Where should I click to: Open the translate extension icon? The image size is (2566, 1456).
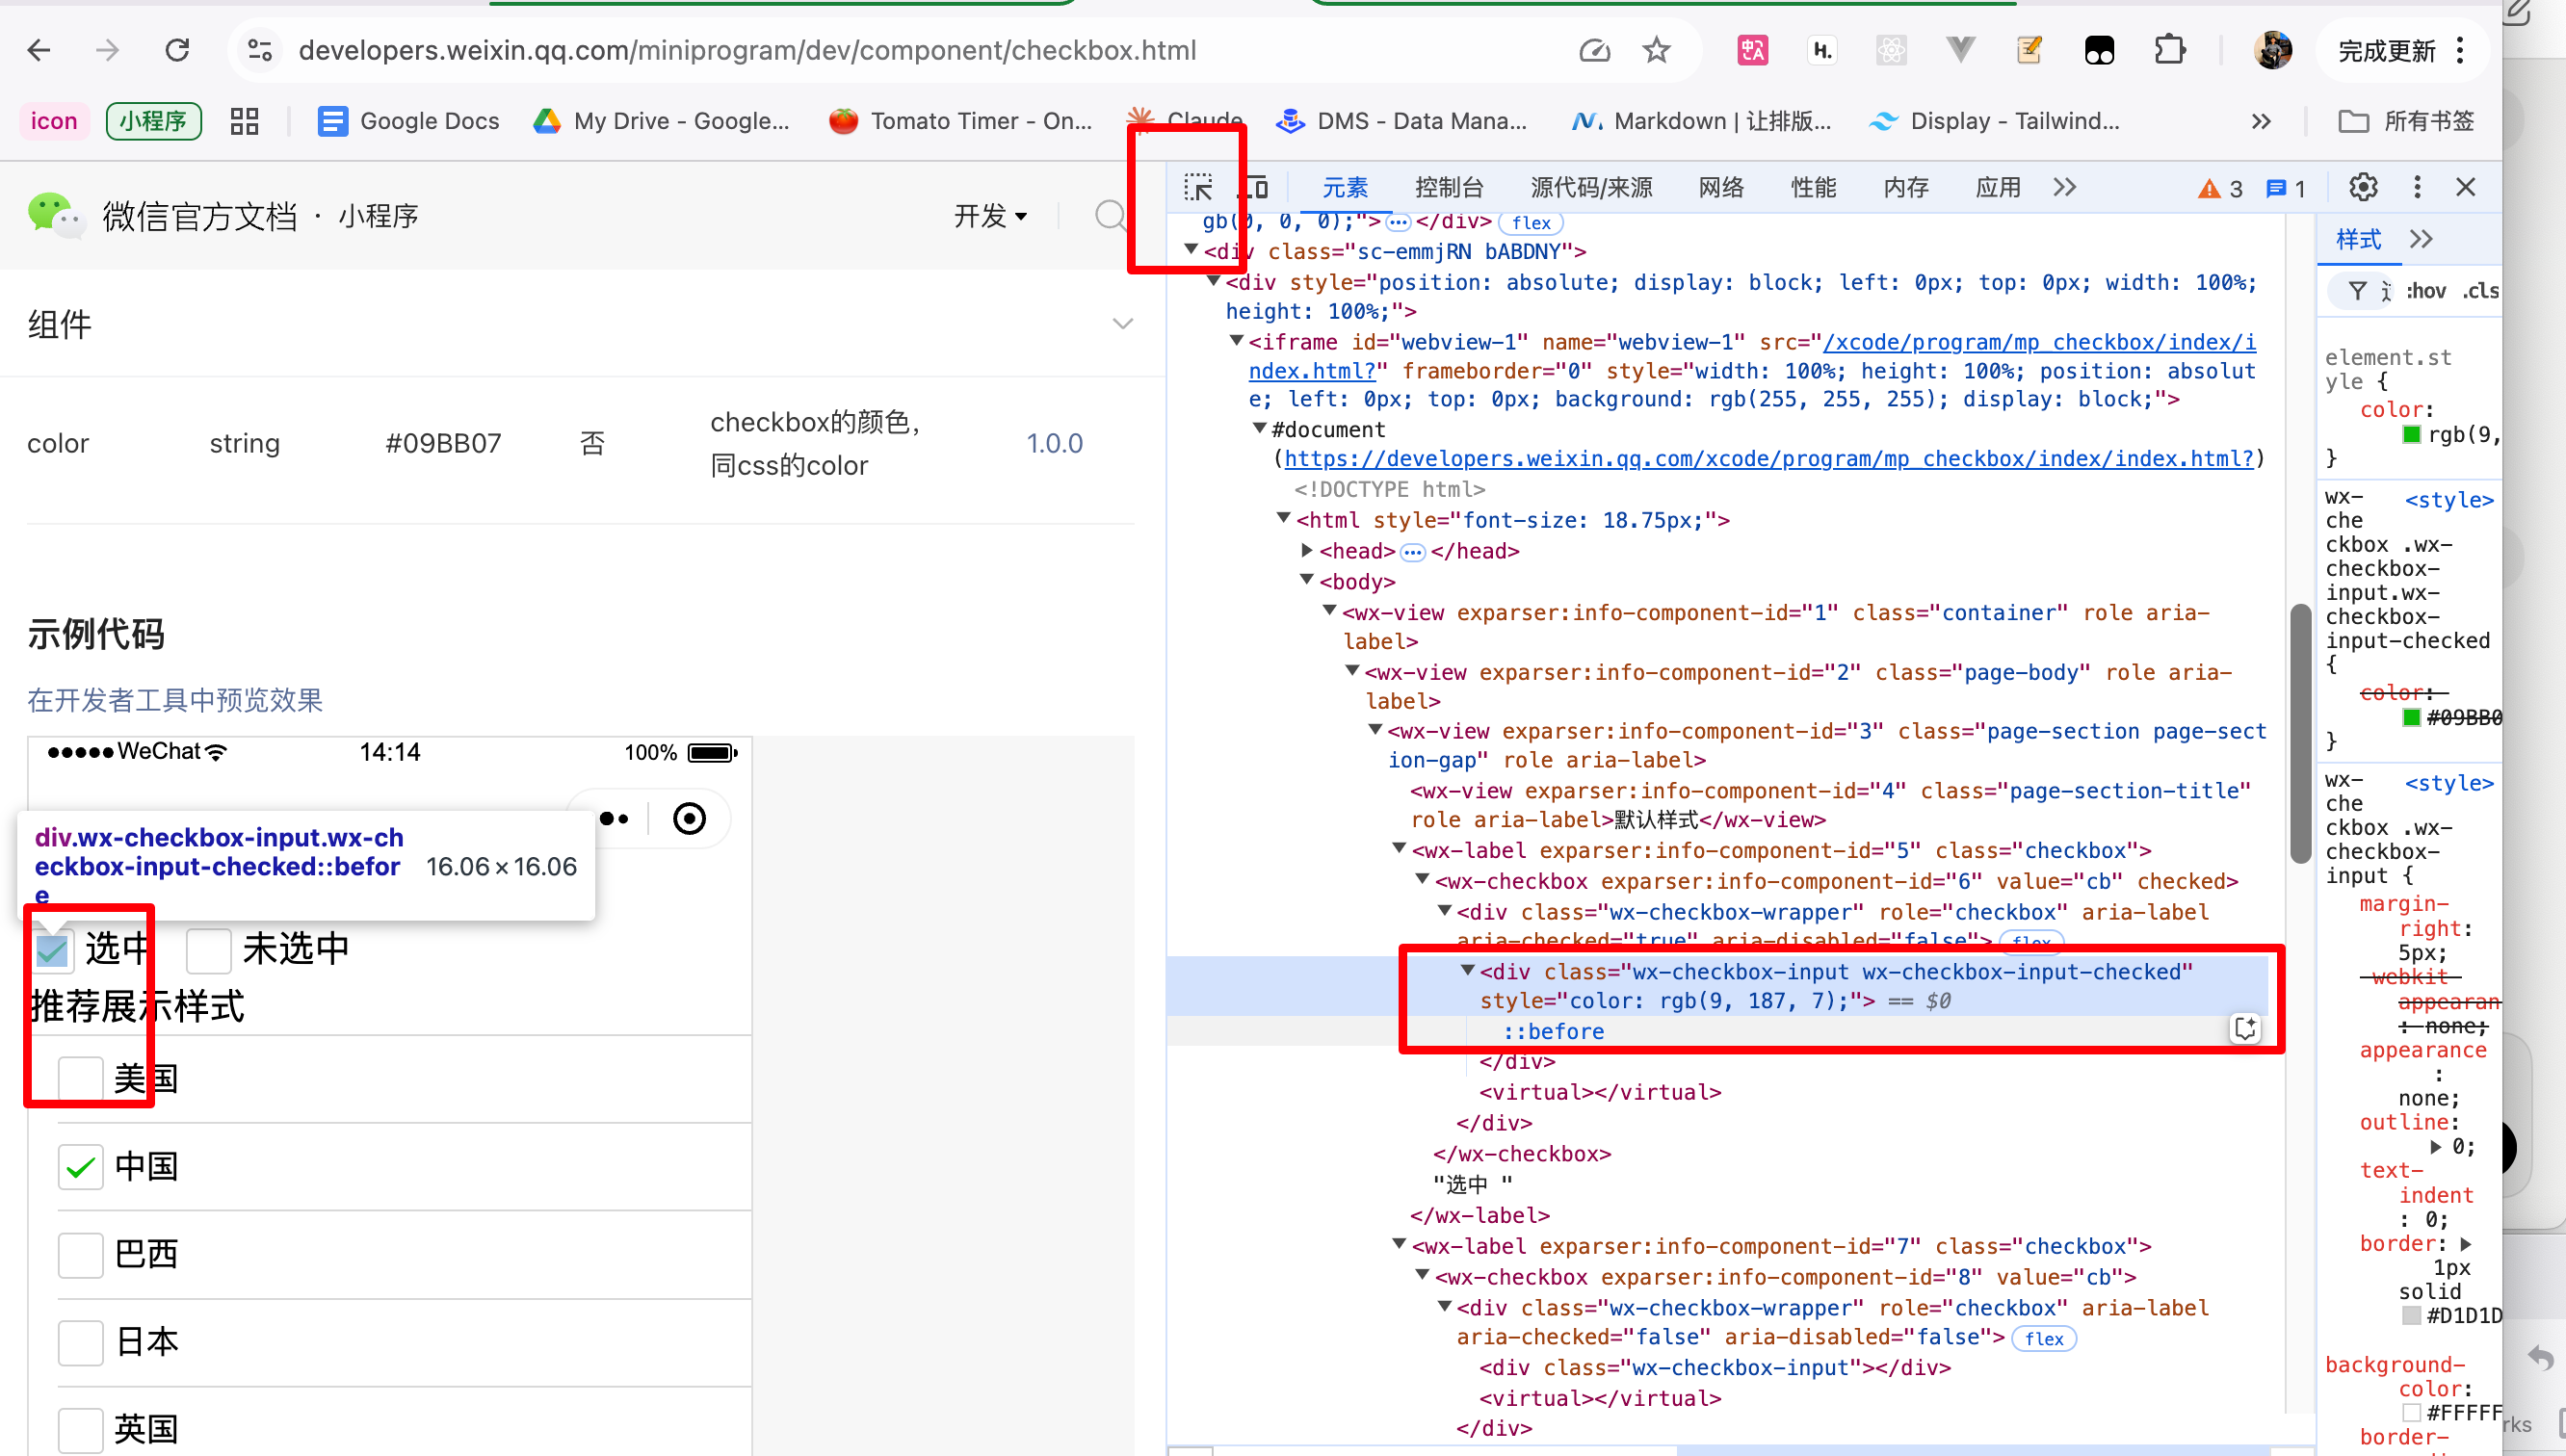click(x=1752, y=49)
